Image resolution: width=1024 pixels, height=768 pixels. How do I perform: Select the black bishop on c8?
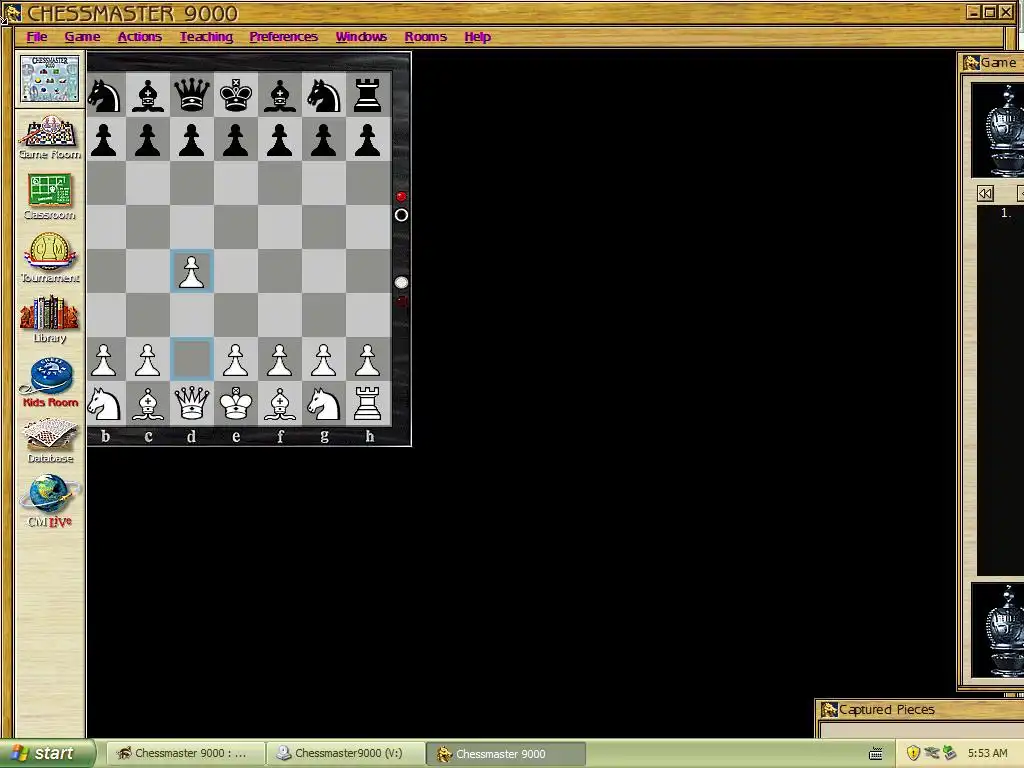pos(148,95)
